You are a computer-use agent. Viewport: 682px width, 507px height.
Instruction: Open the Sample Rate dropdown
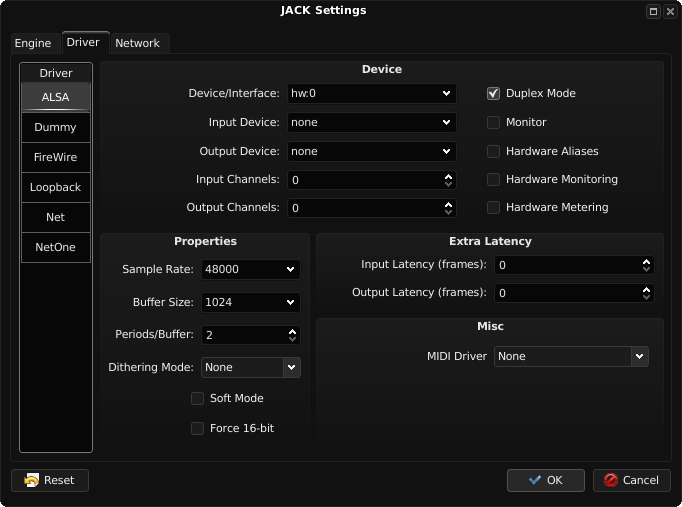coord(251,269)
